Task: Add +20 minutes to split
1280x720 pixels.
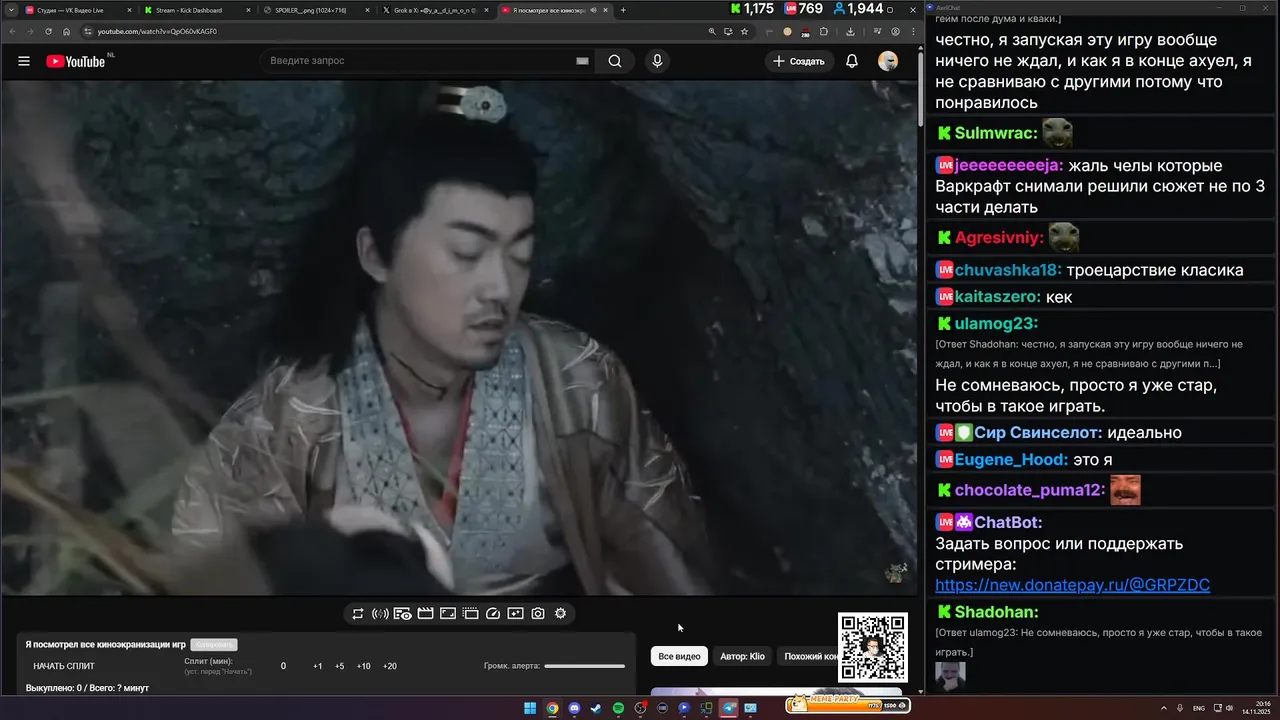Action: point(390,666)
